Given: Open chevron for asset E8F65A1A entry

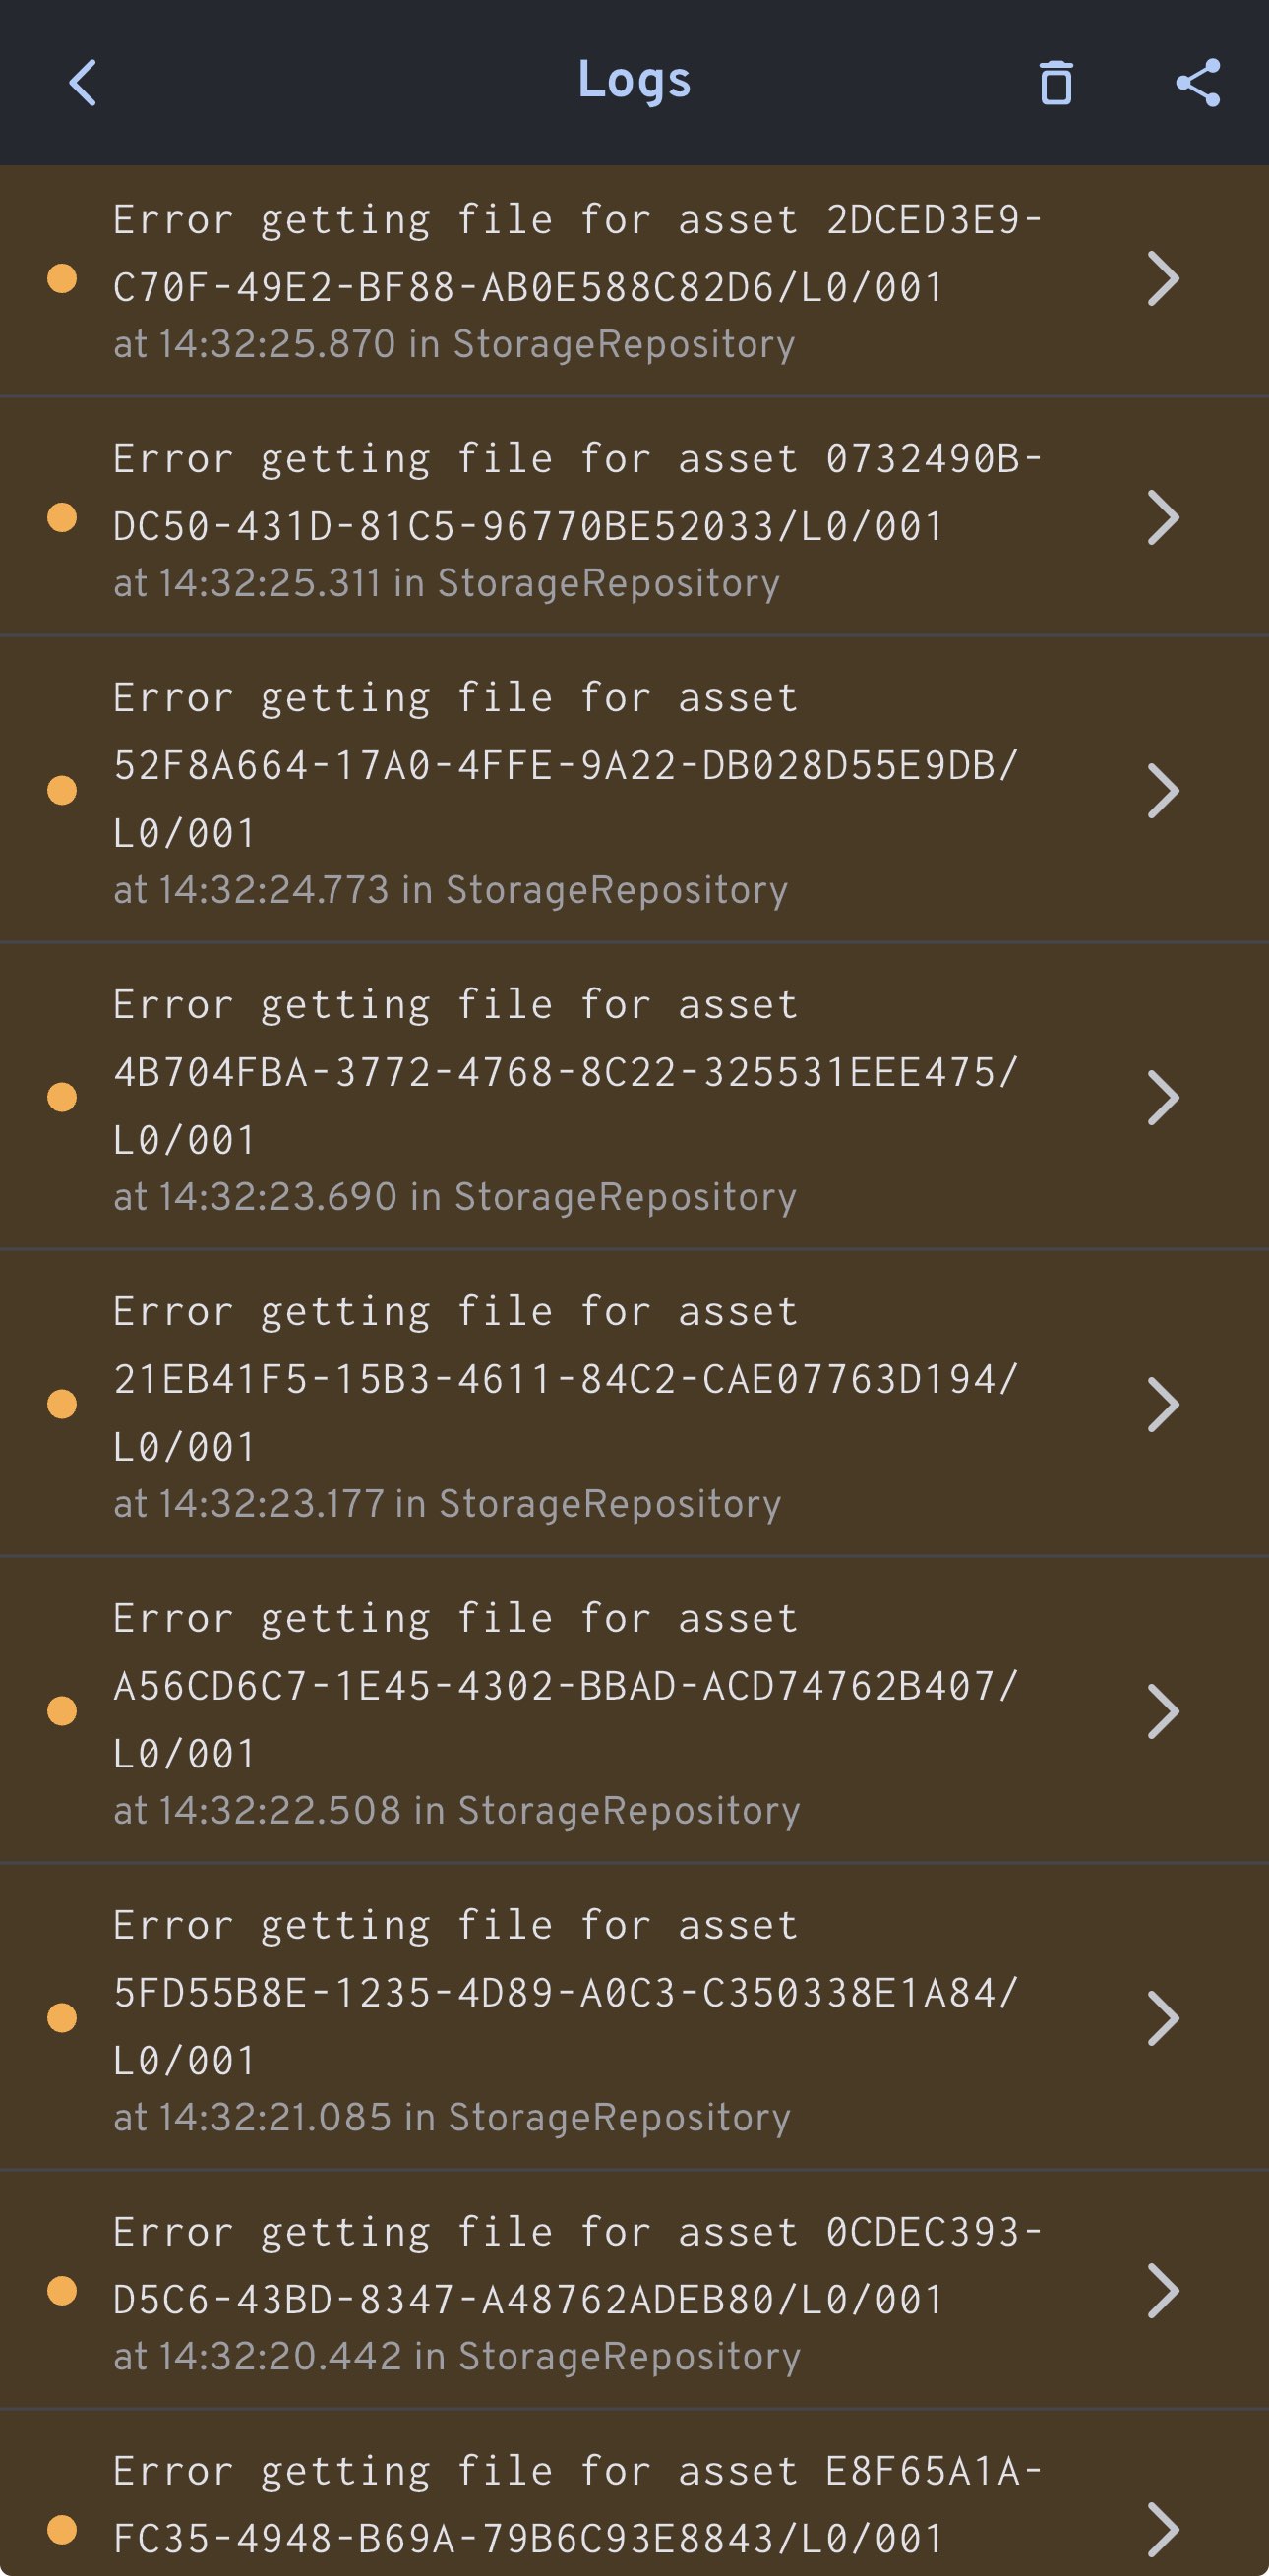Looking at the screenshot, I should 1163,2529.
